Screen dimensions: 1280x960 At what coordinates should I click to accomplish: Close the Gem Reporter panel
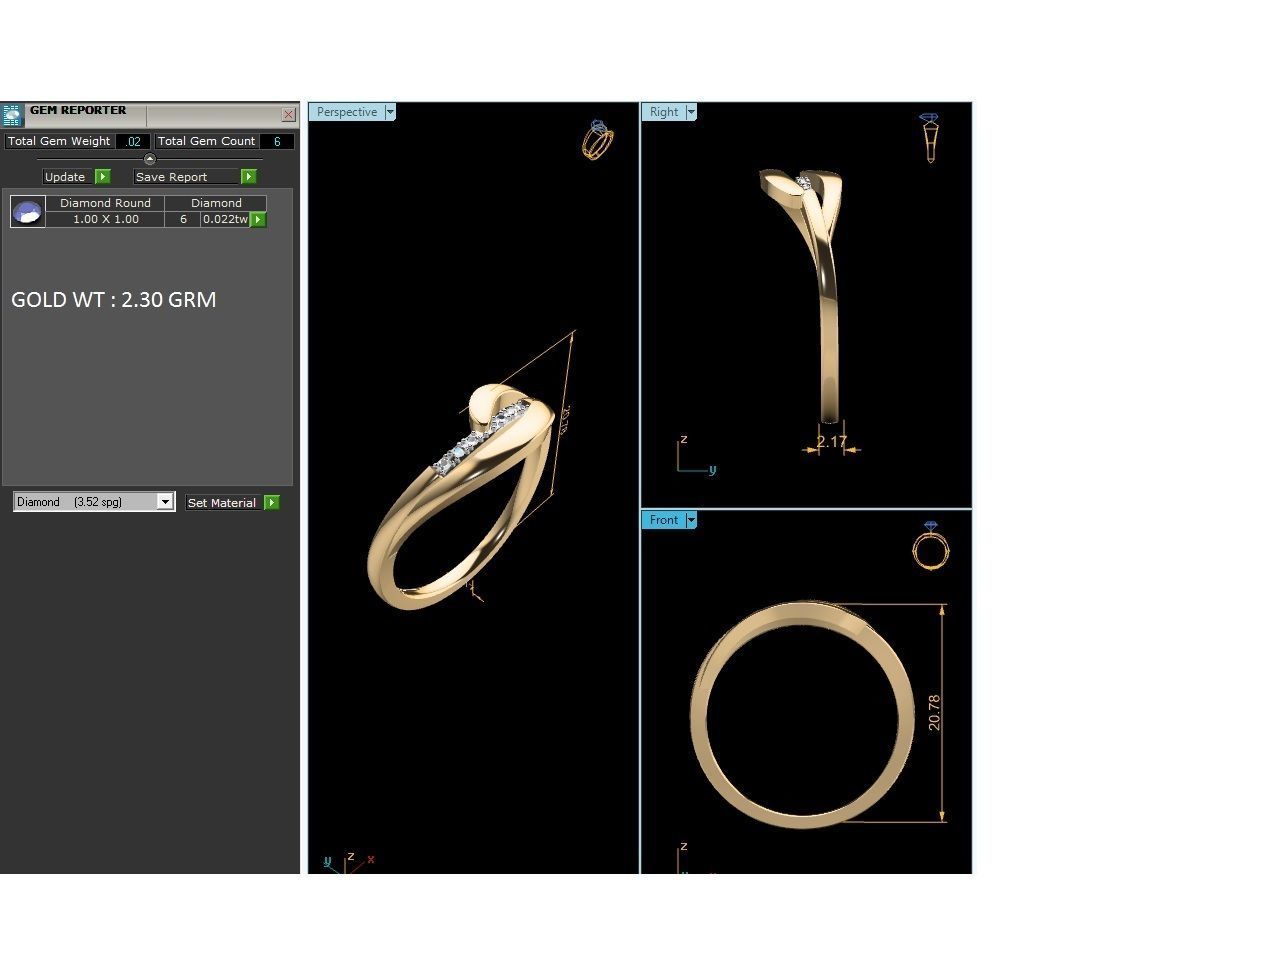(289, 115)
